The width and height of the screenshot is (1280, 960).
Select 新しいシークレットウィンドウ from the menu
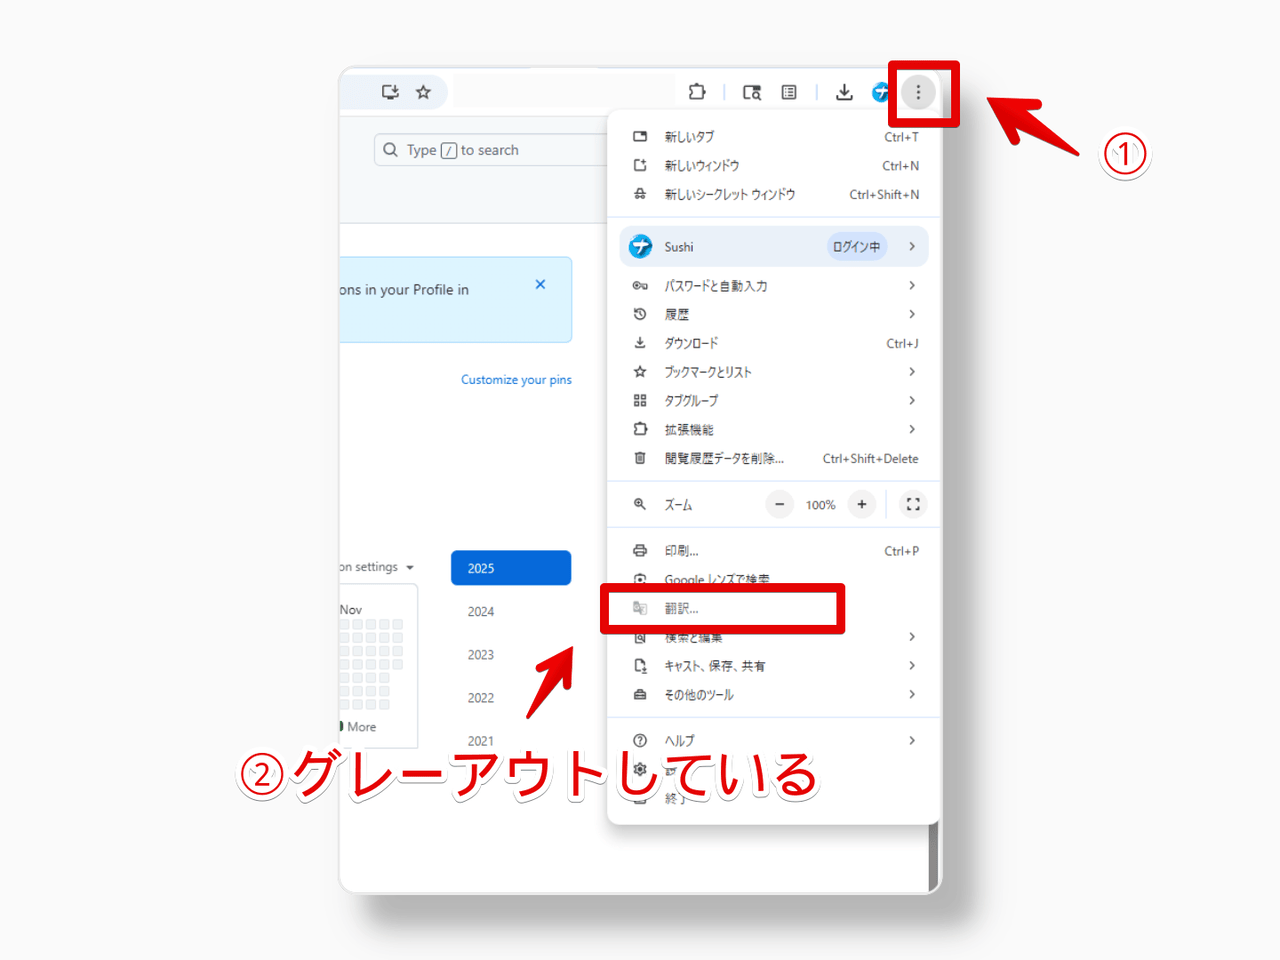(729, 194)
